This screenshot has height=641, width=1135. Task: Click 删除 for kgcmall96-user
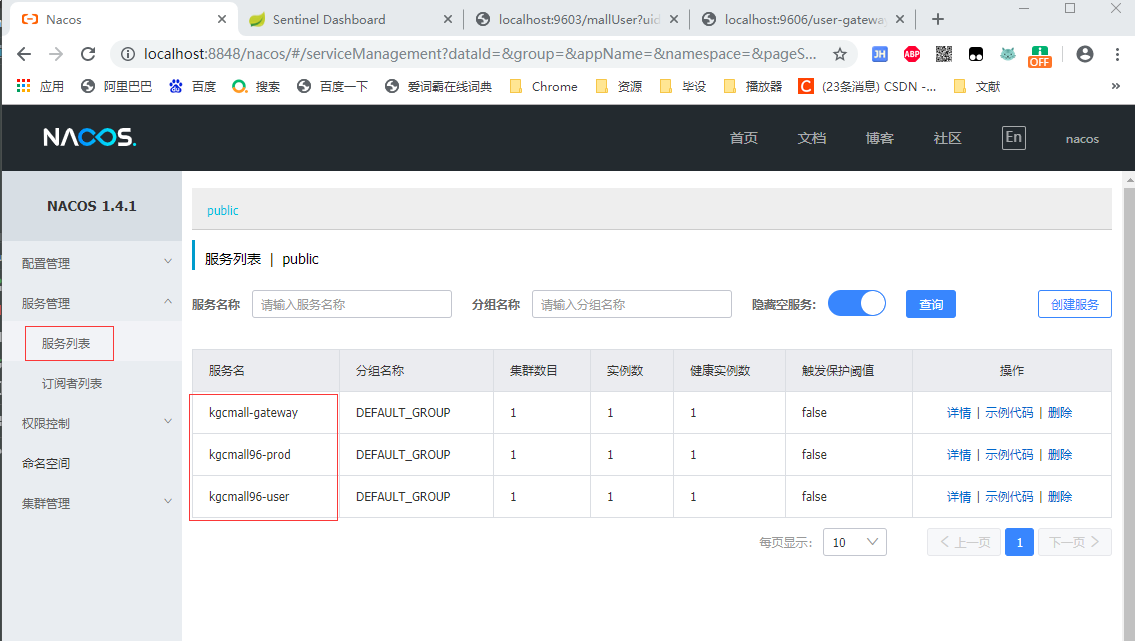(x=1060, y=496)
